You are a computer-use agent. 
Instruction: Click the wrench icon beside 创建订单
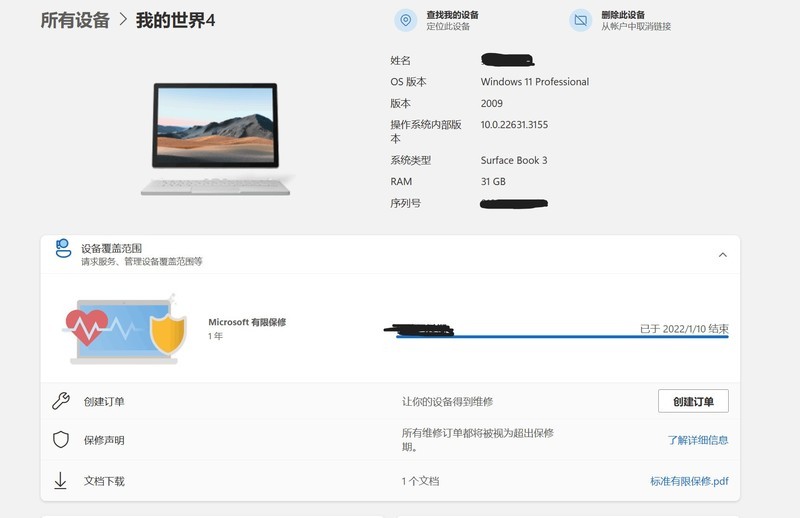61,401
